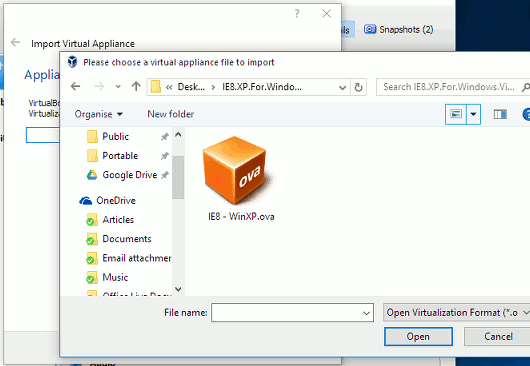Image resolution: width=530 pixels, height=366 pixels.
Task: Open file dialog help
Action: [x=526, y=114]
